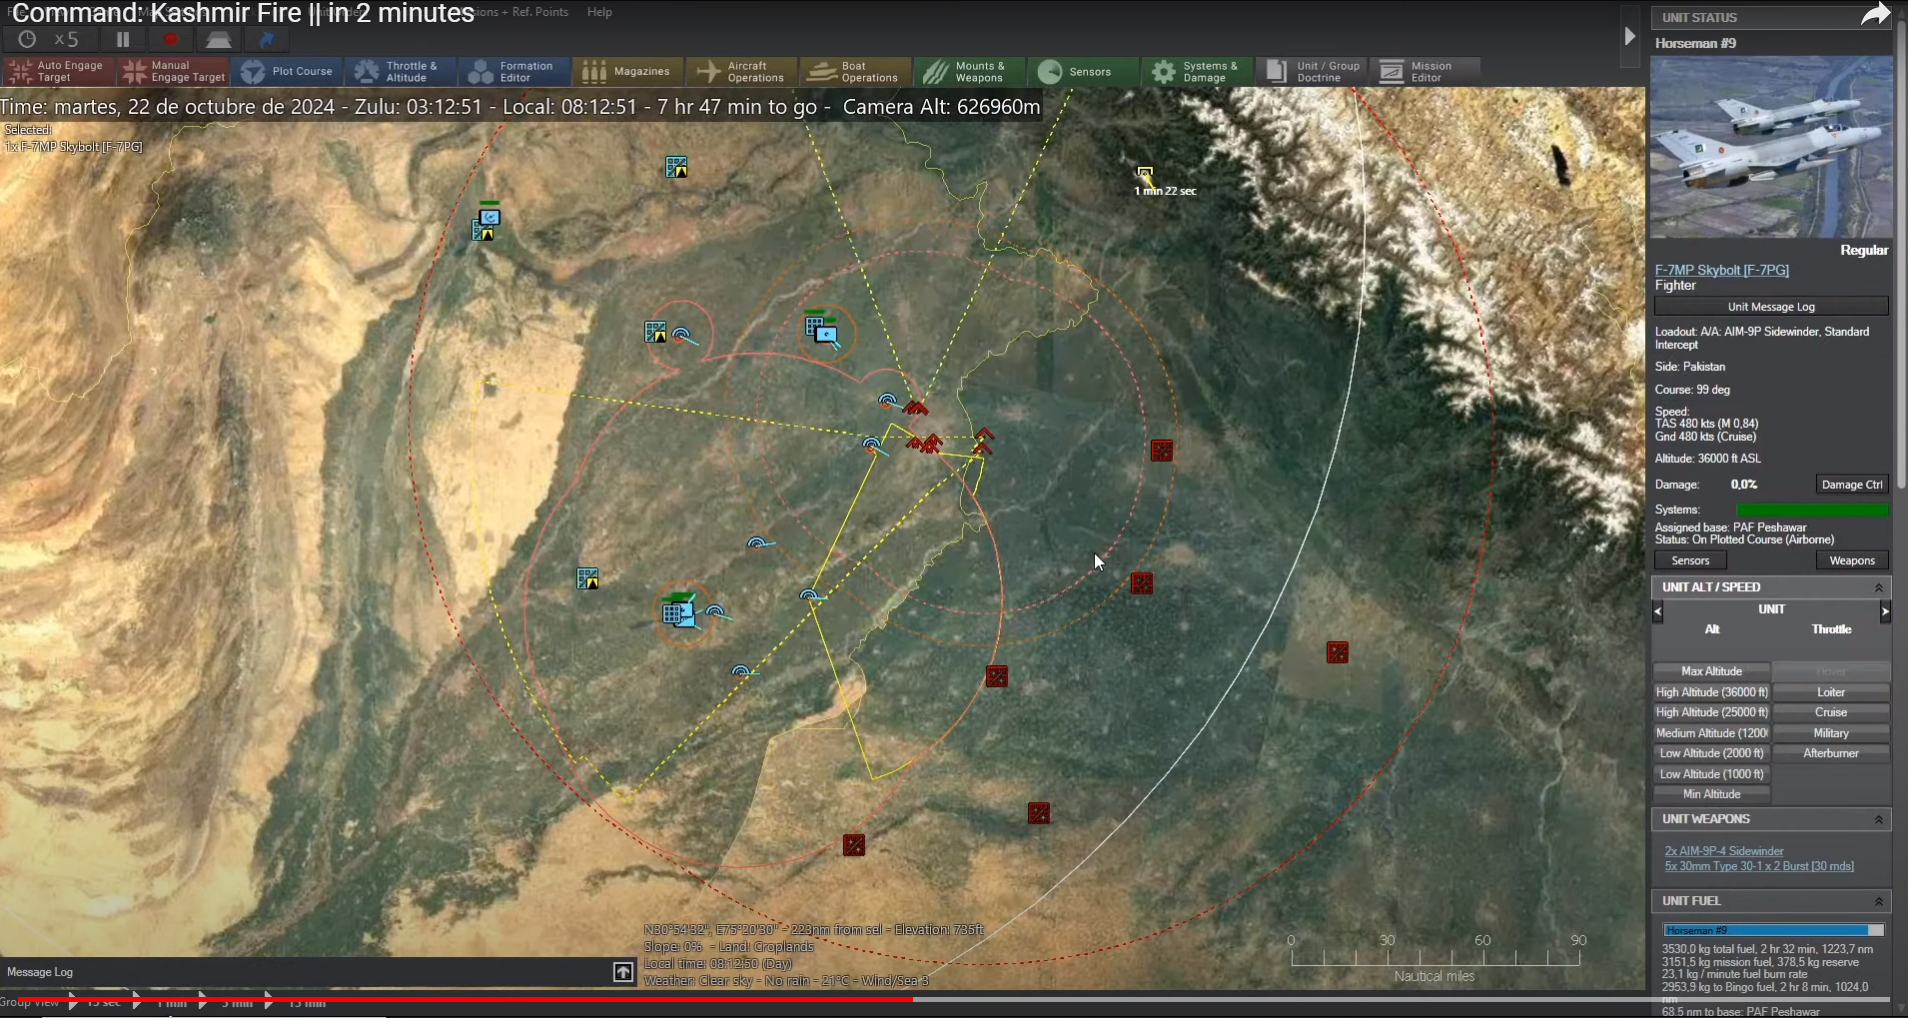Click the Sensors button in Unit Status
Screen dimensions: 1908x1018
(1690, 561)
